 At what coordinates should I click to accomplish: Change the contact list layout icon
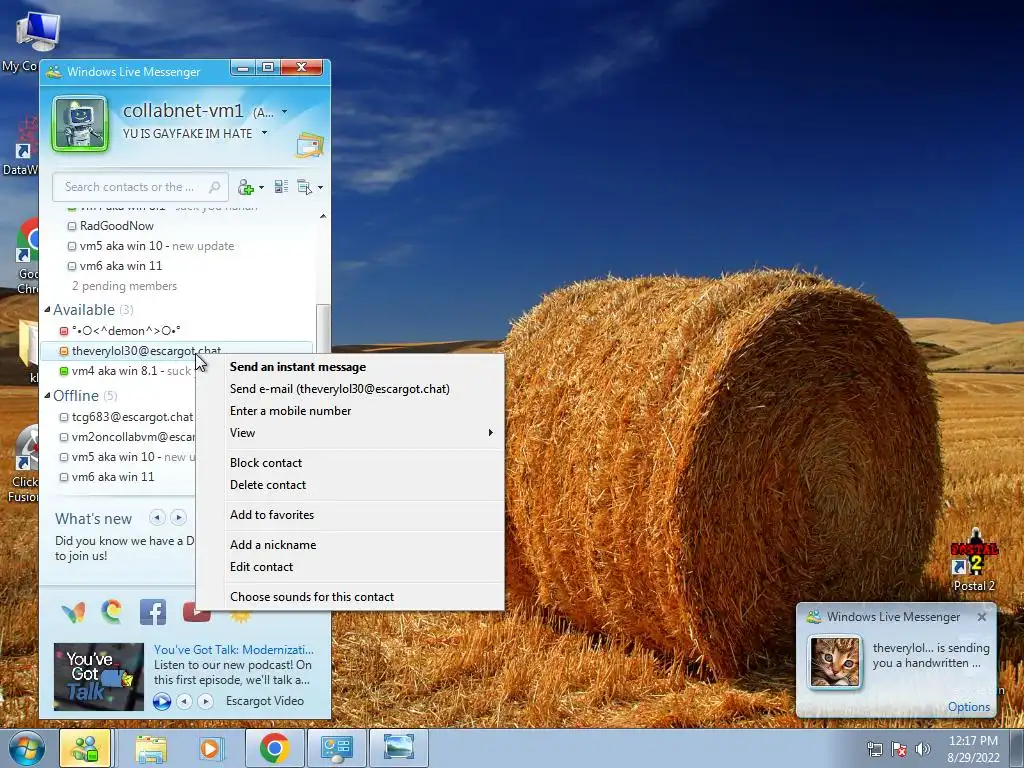coord(281,187)
